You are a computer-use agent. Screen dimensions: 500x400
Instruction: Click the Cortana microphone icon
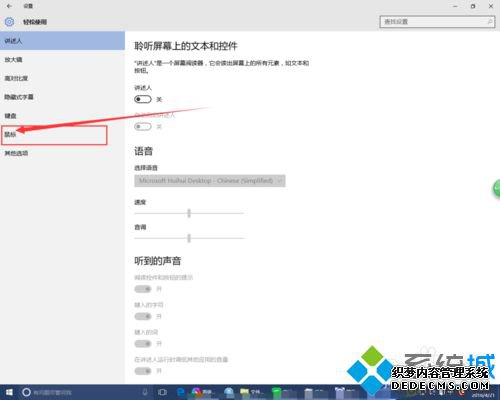click(x=145, y=392)
